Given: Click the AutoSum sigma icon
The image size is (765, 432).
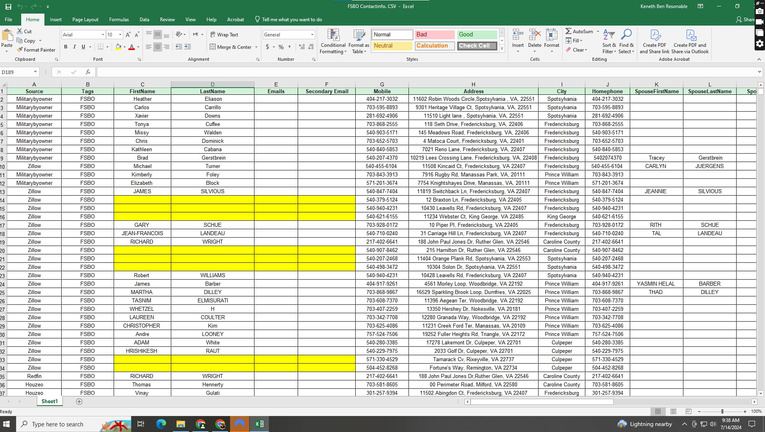Looking at the screenshot, I should [568, 31].
